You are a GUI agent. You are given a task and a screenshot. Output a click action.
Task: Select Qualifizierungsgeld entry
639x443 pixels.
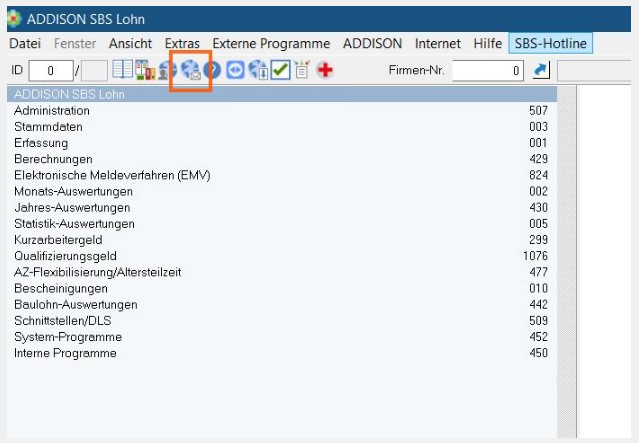[282, 256]
